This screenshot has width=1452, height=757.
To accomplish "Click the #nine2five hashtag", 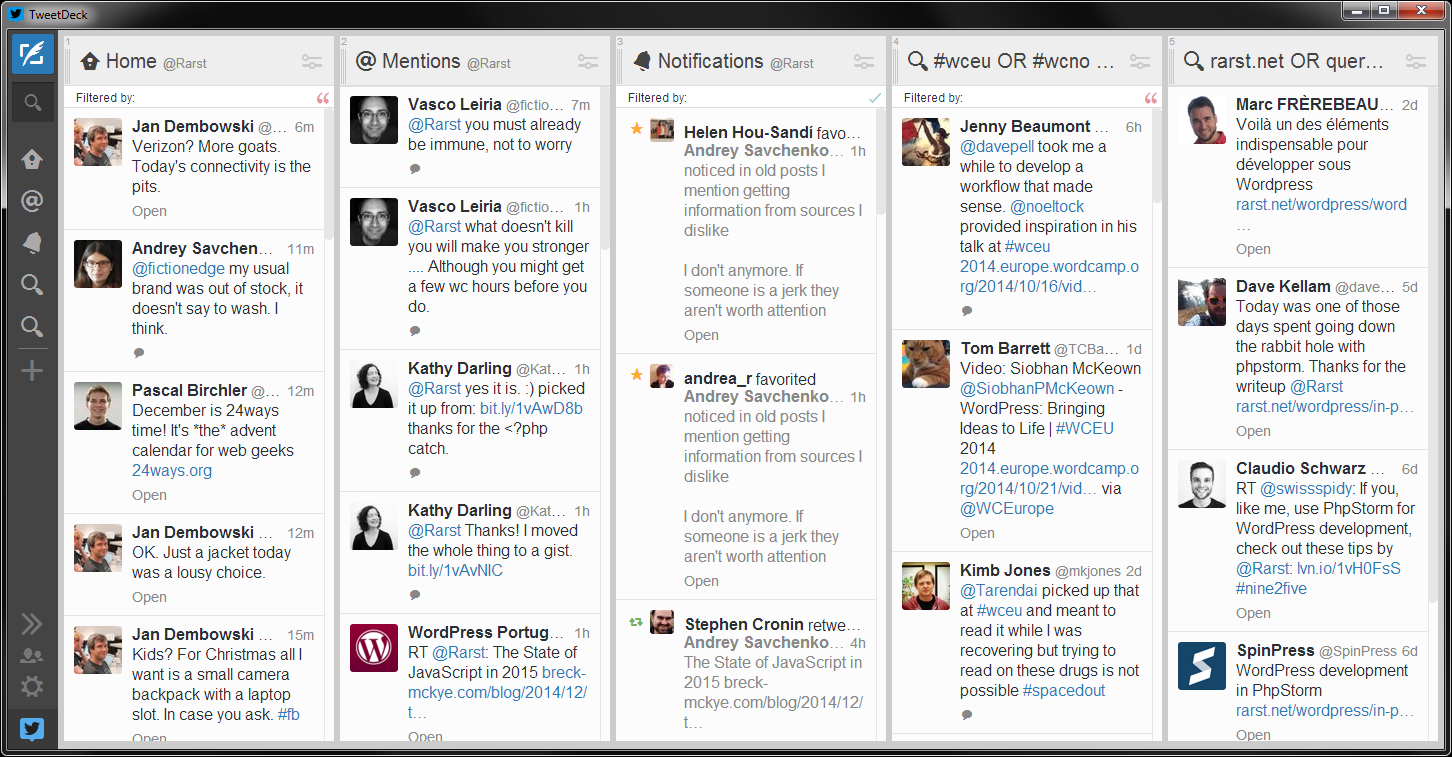I will pyautogui.click(x=1271, y=588).
